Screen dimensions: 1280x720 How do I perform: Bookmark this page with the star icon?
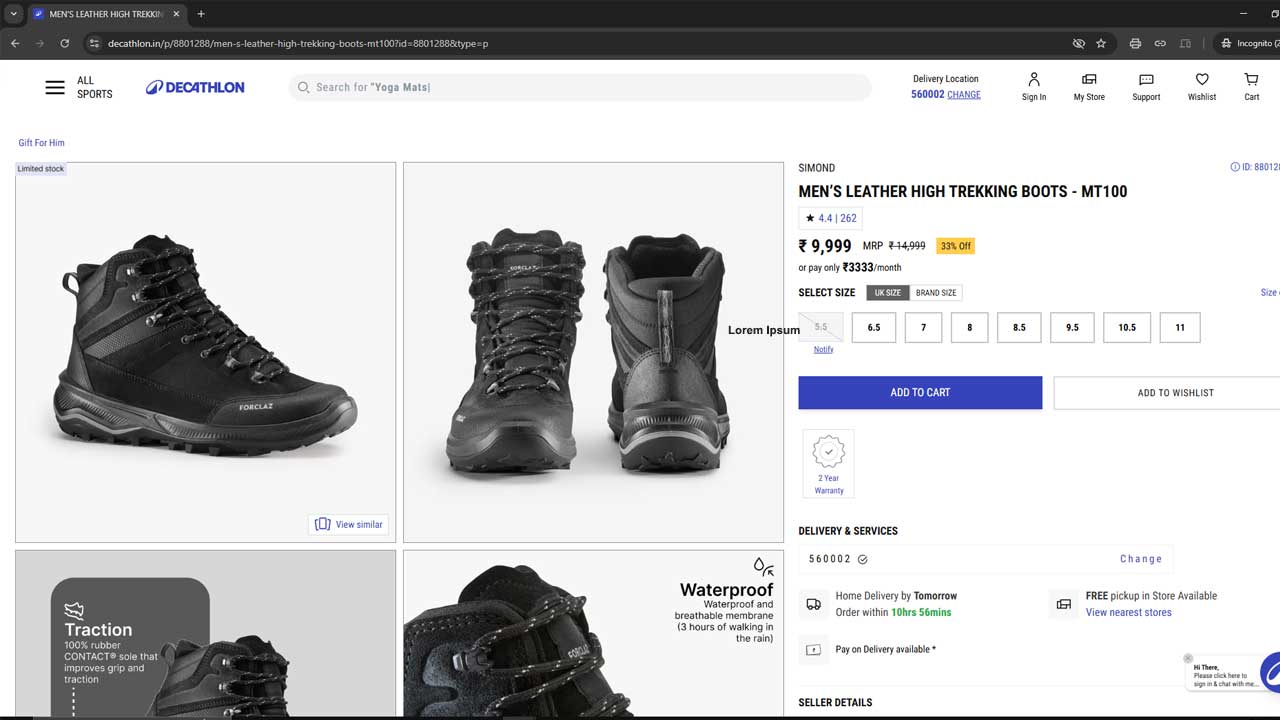[x=1101, y=43]
